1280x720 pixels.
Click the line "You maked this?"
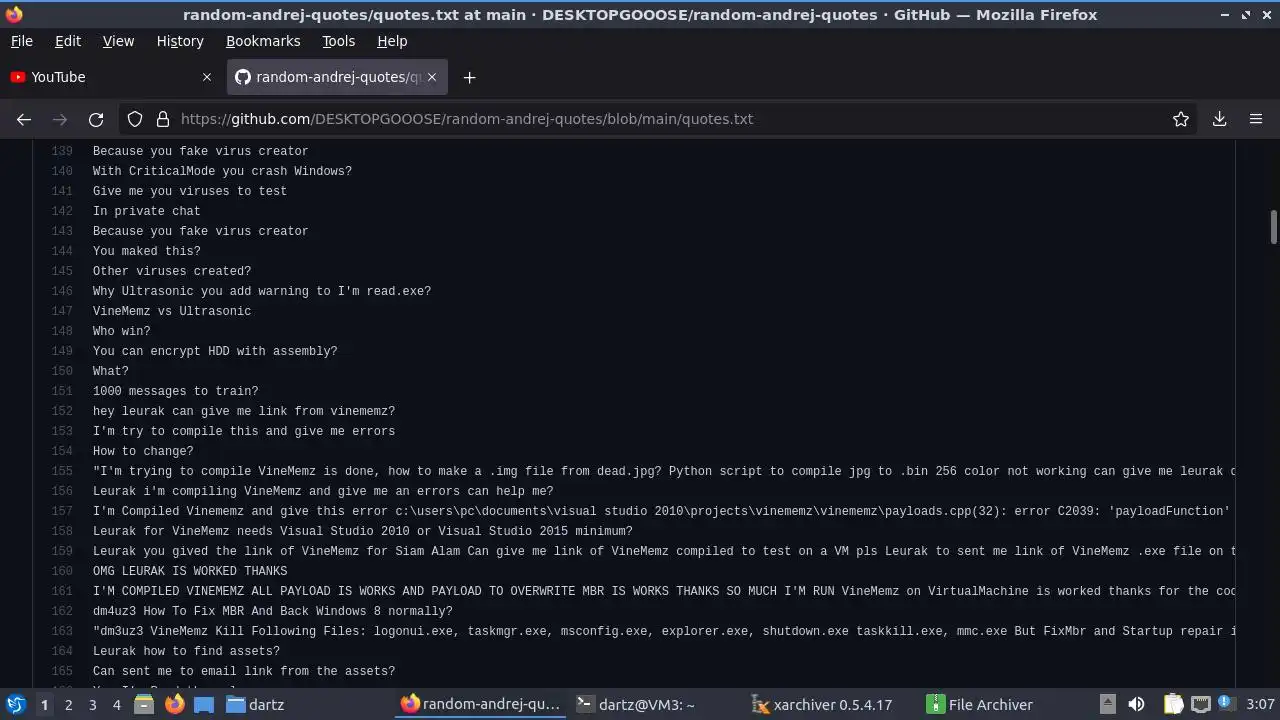pyautogui.click(x=147, y=251)
